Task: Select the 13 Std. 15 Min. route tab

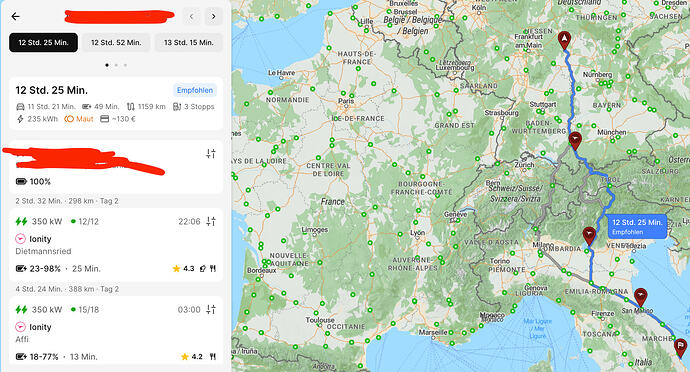Action: pos(189,43)
